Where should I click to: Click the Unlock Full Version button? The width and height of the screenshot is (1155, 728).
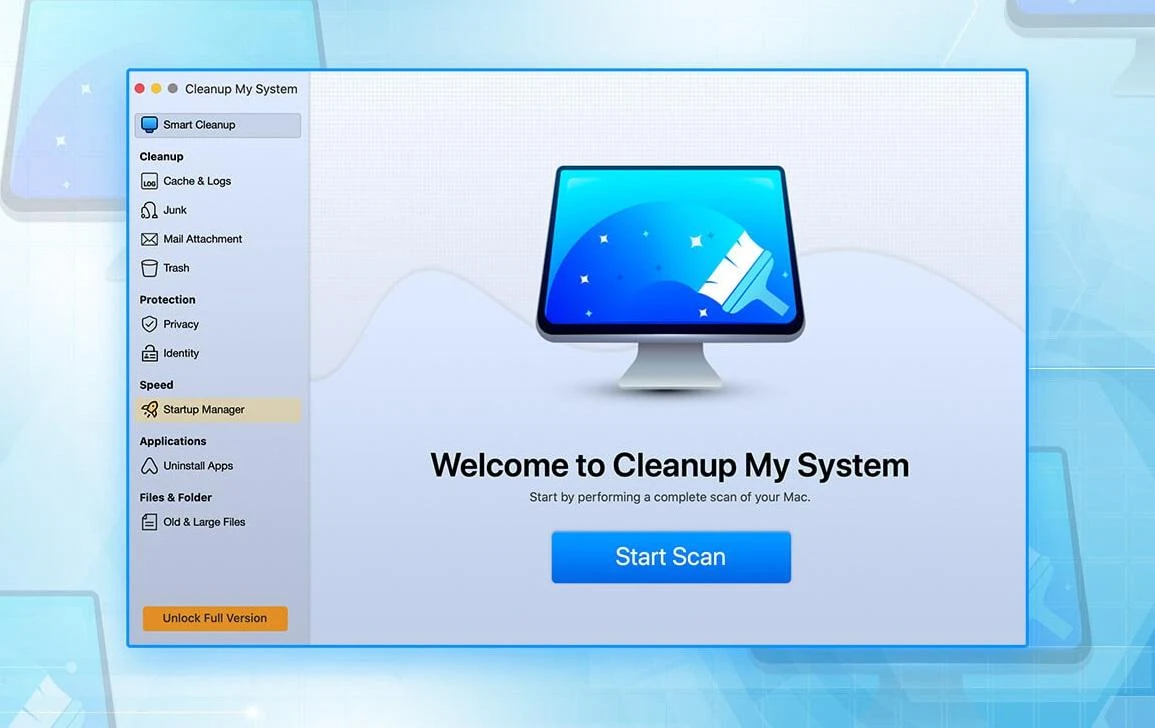[215, 618]
